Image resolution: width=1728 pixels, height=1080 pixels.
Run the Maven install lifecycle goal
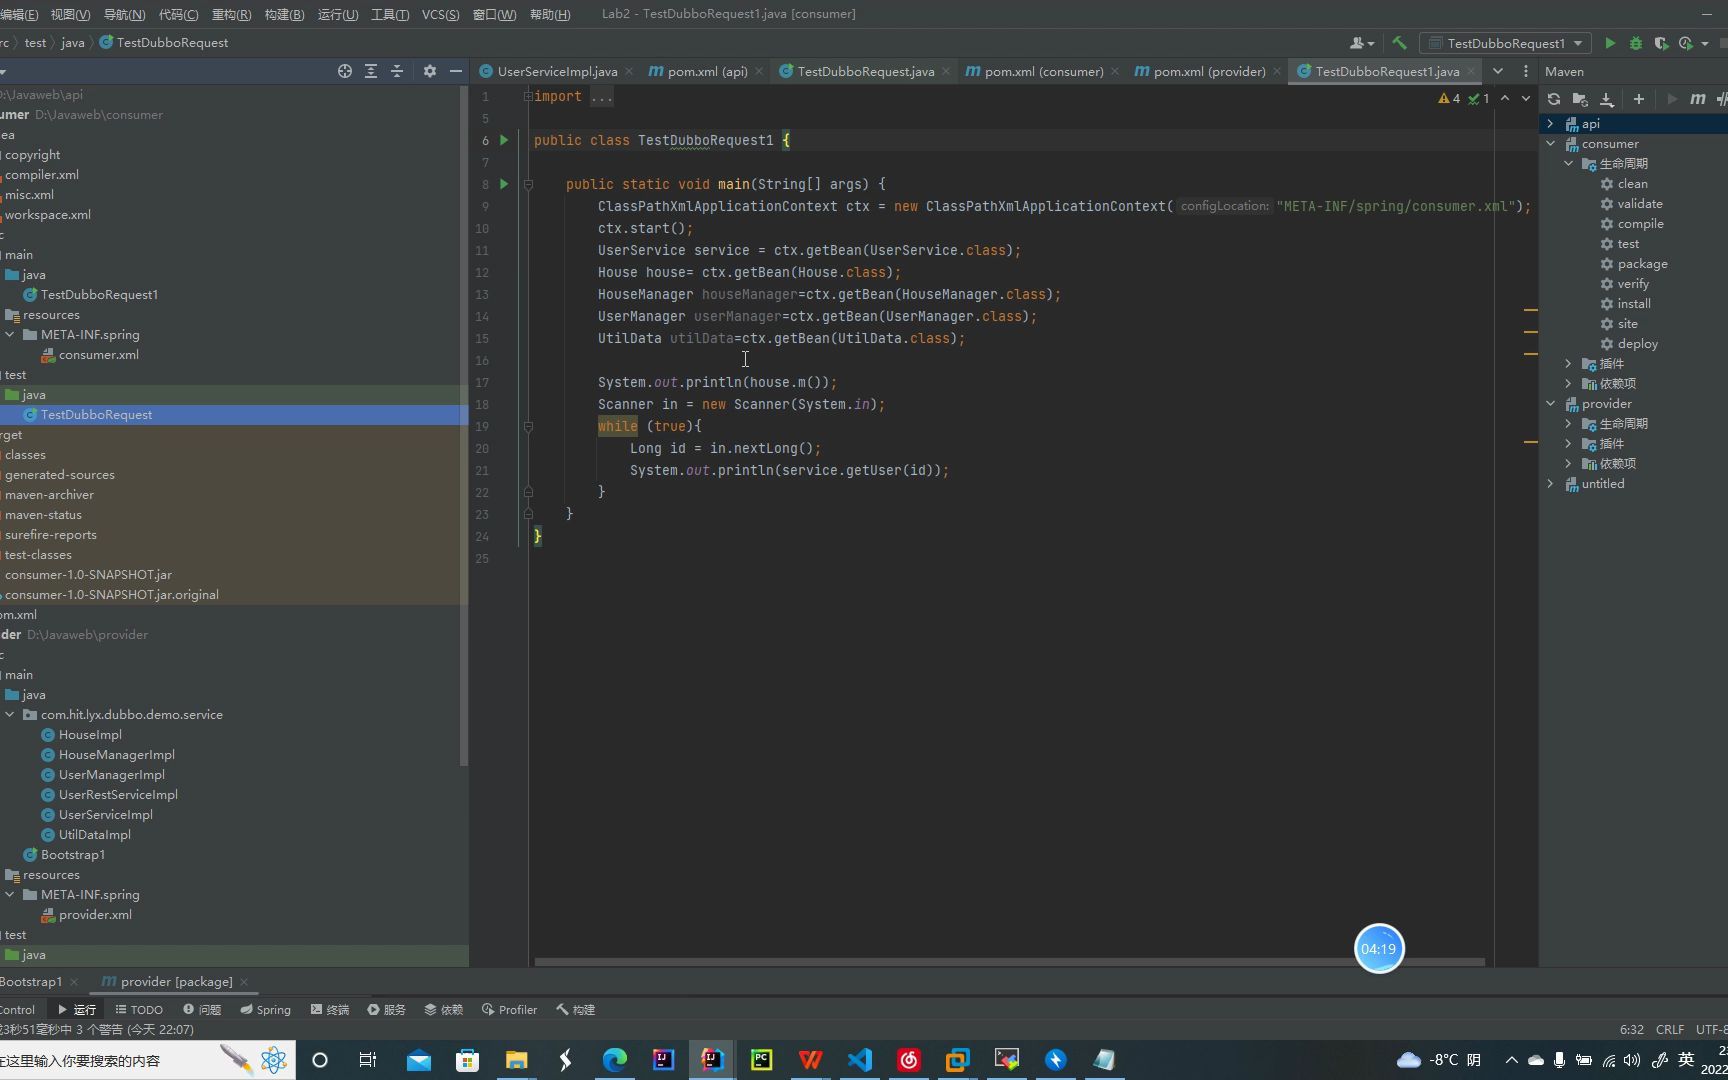click(x=1633, y=304)
